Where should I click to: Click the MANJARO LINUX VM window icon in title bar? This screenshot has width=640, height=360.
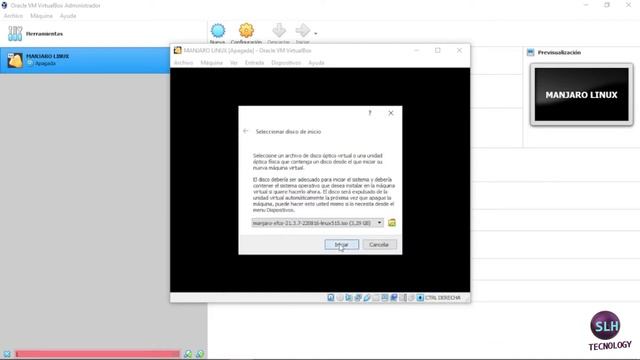tap(177, 50)
